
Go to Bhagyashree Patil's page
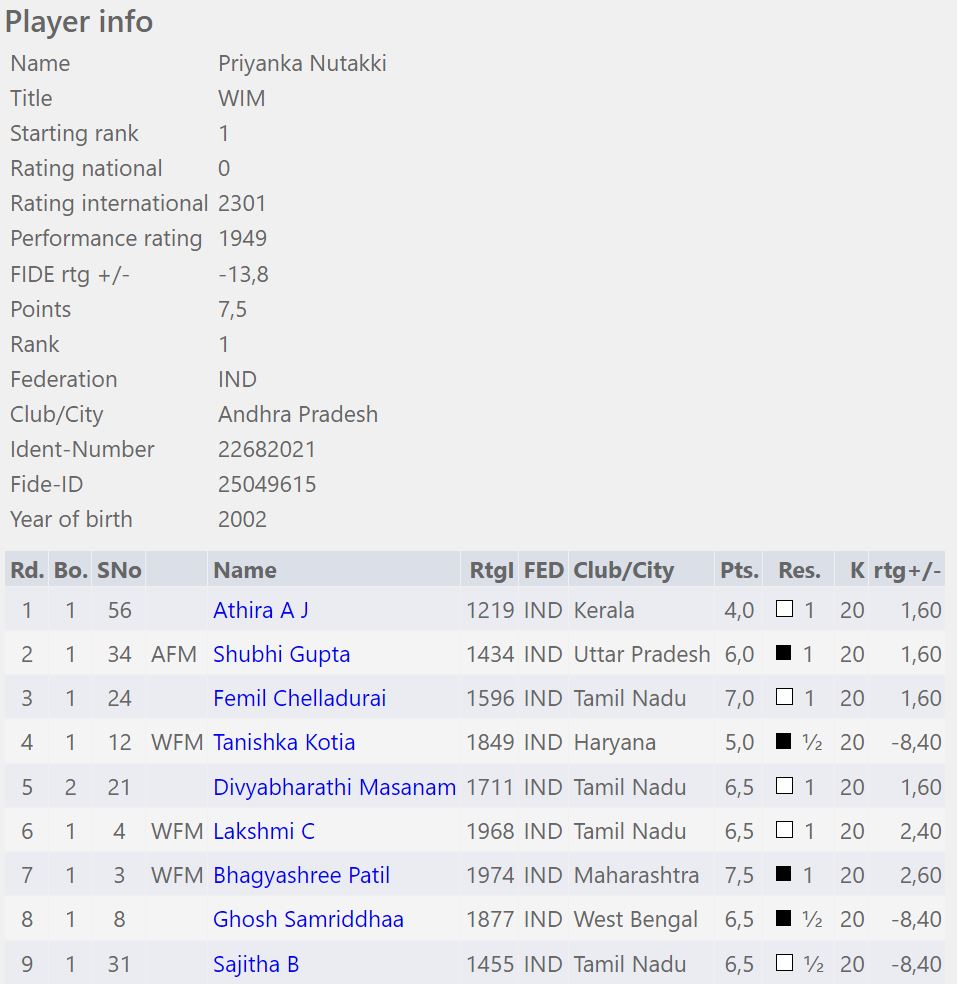pyautogui.click(x=301, y=875)
